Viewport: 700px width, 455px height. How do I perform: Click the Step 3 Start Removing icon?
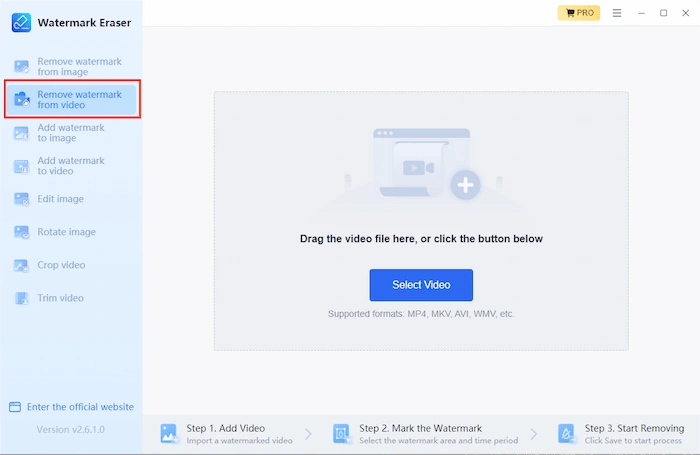[567, 433]
